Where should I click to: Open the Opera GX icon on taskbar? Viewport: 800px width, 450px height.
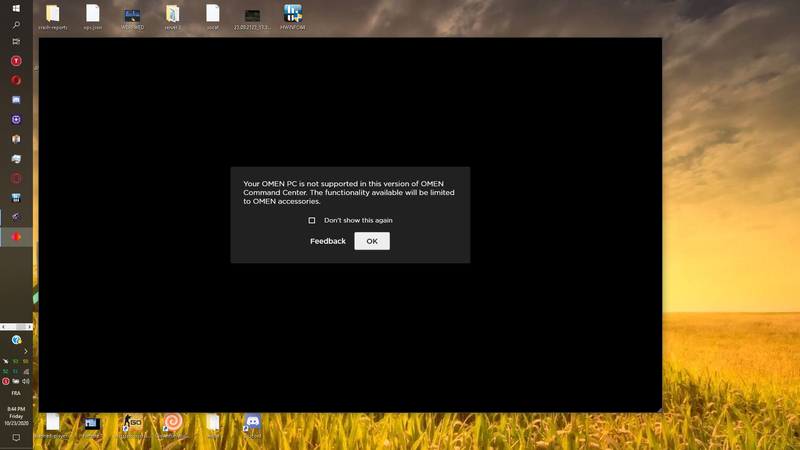(16, 178)
